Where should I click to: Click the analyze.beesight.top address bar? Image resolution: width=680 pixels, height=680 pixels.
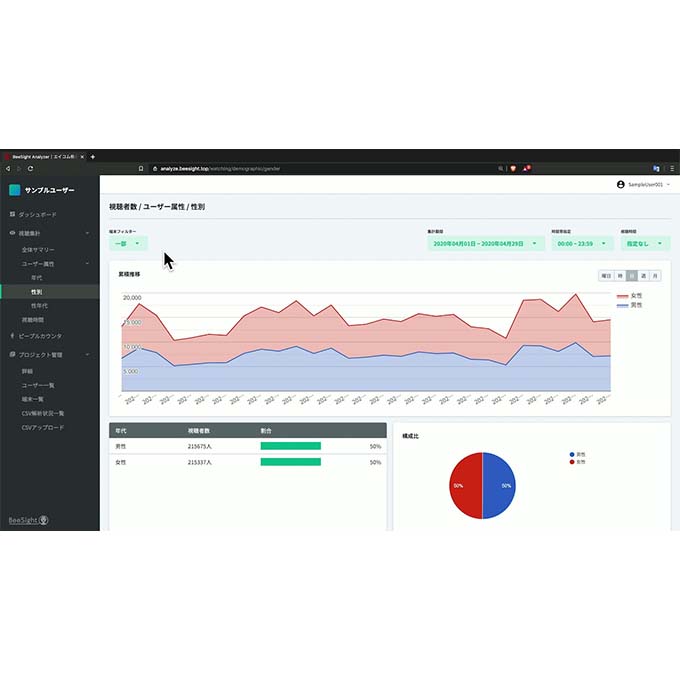[325, 169]
